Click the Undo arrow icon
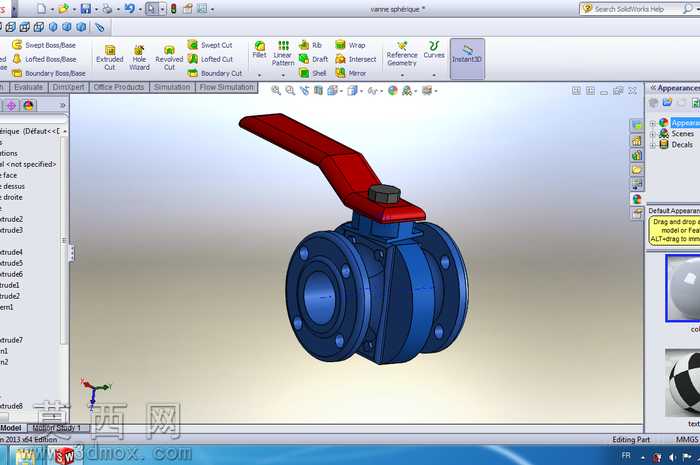 click(129, 8)
